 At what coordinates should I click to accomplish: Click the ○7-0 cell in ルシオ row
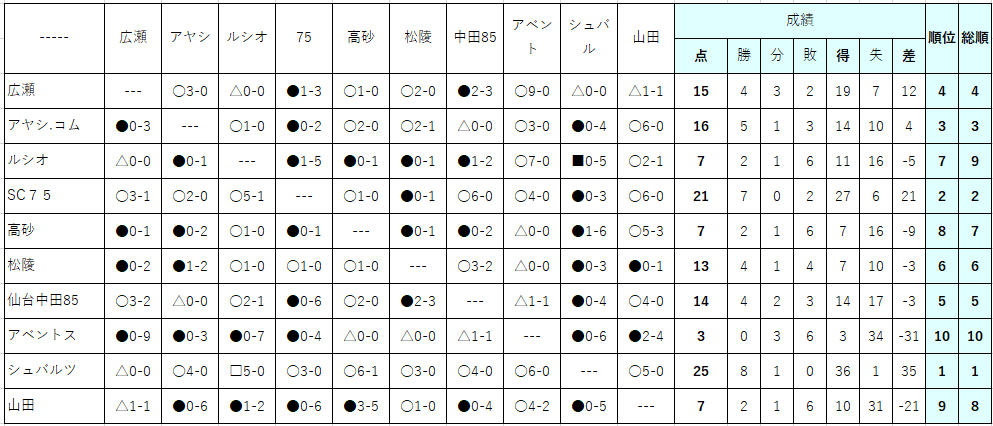tap(532, 161)
